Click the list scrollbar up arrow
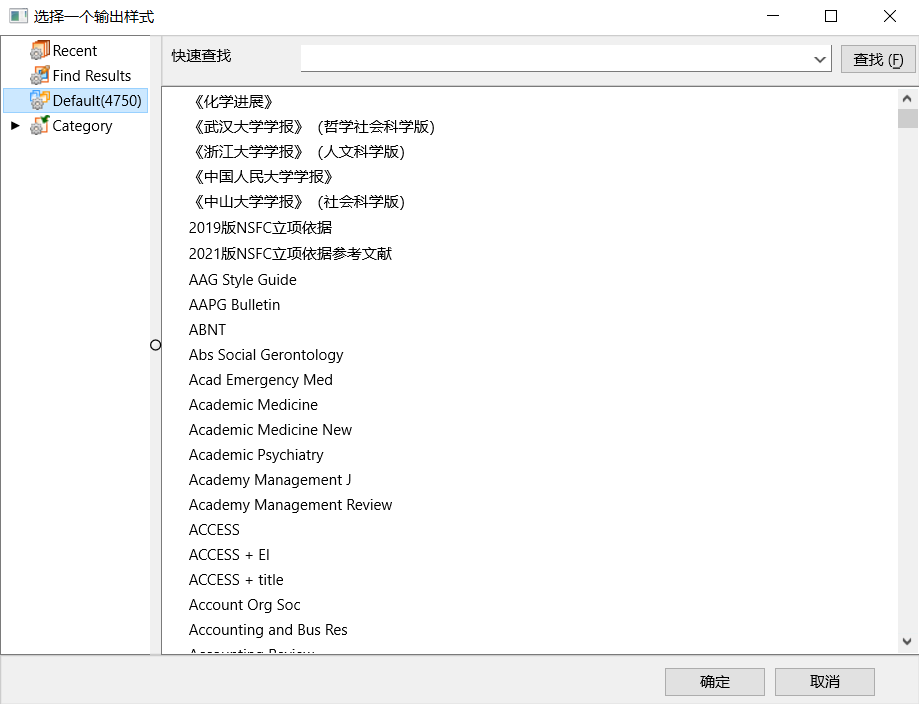Screen dimensions: 919x704 point(907,98)
